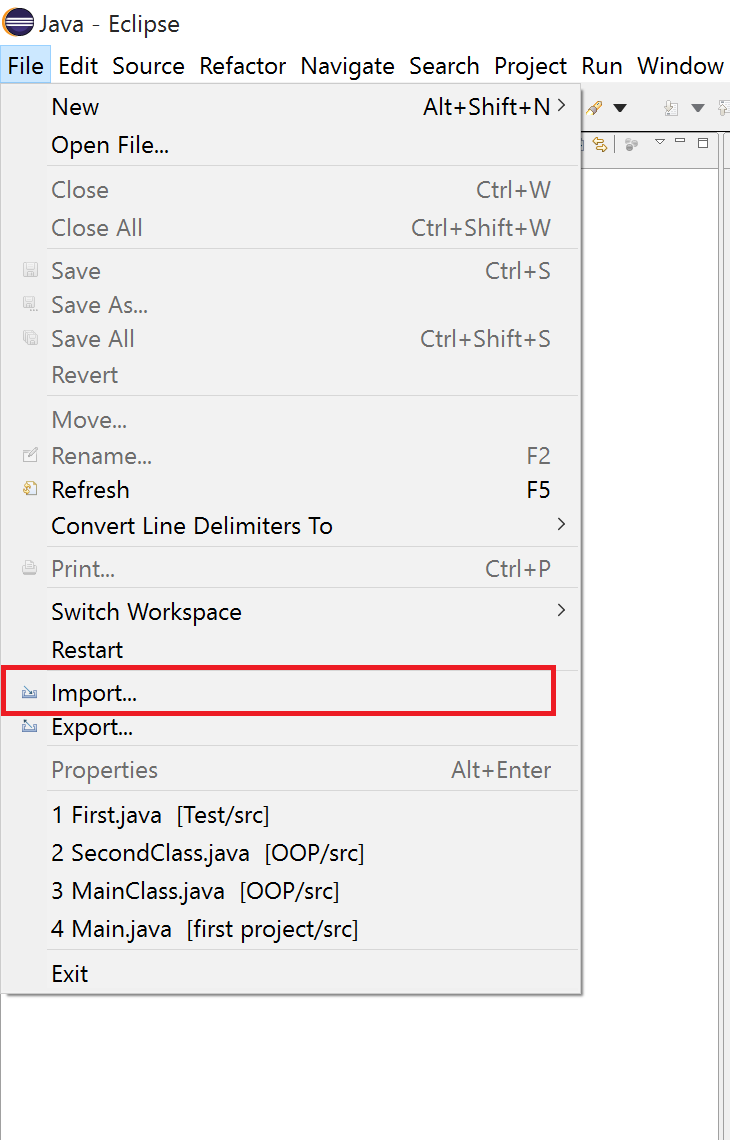Click the Next Annotation toolbar icon
The width and height of the screenshot is (730, 1140).
(672, 108)
